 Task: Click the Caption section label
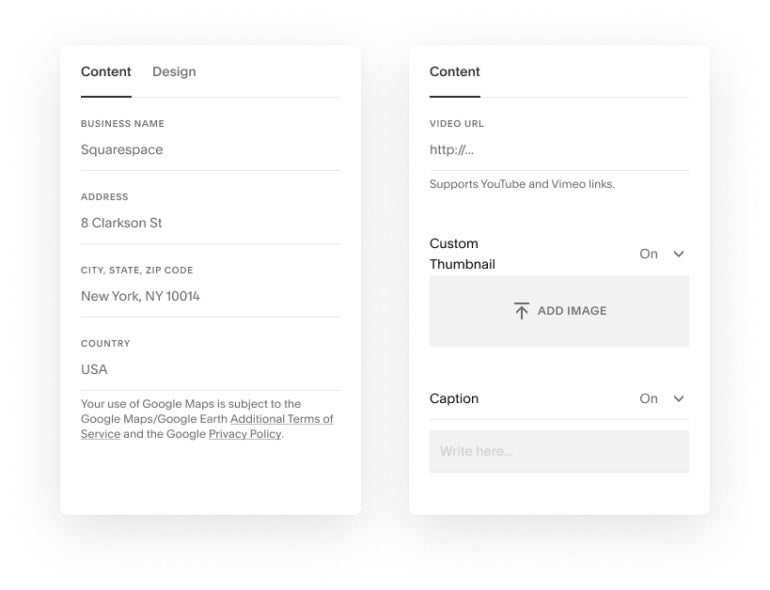click(454, 399)
